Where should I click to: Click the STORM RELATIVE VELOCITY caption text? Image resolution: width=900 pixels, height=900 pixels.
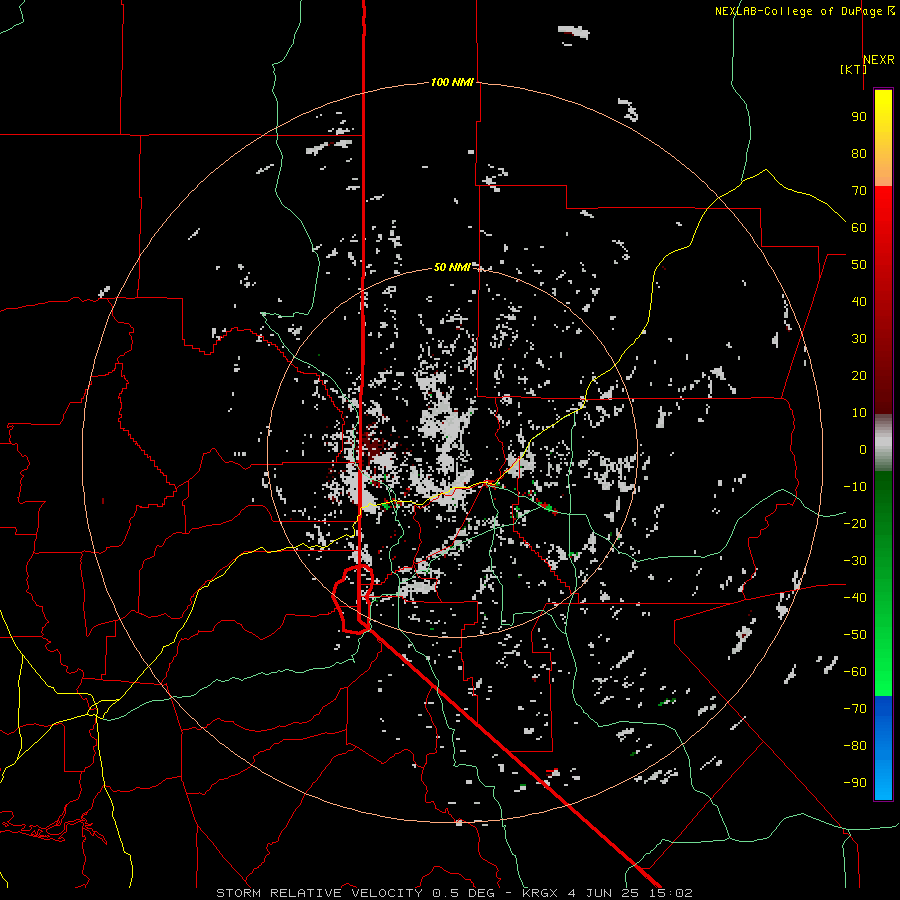[x=319, y=893]
